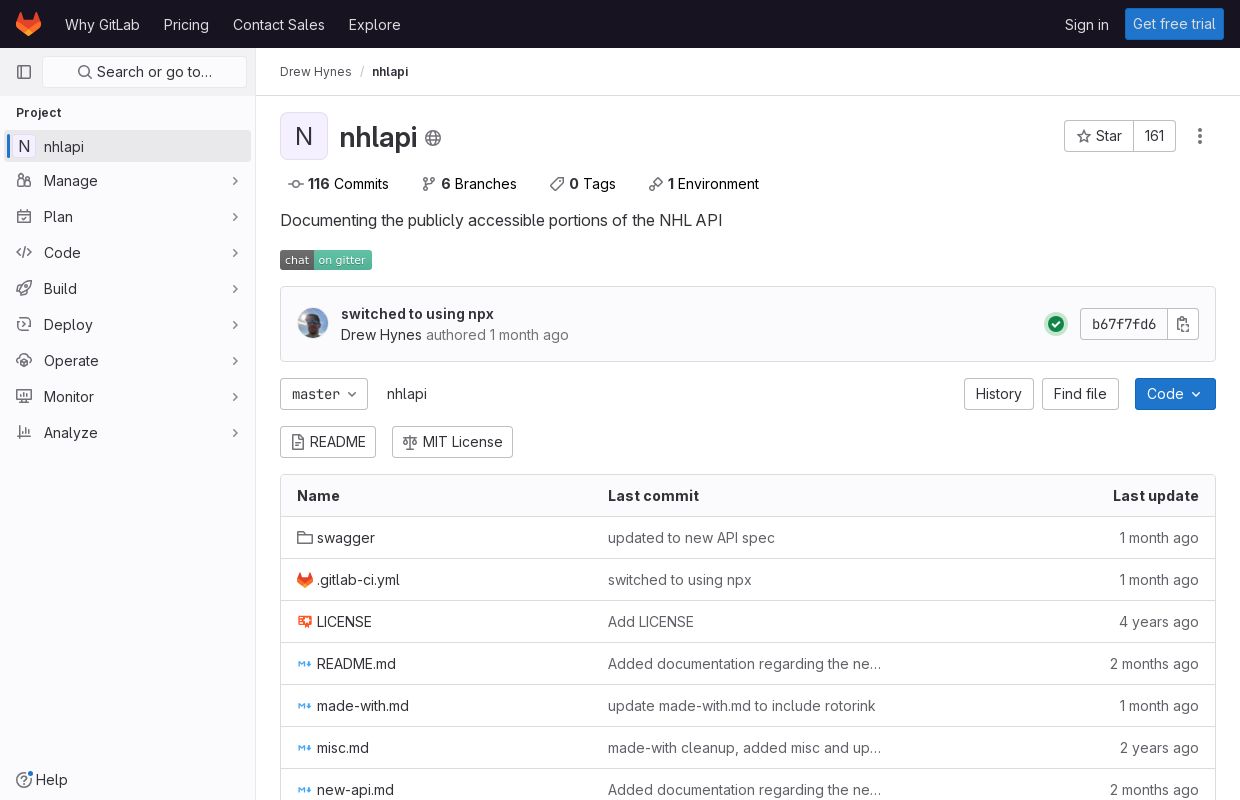Click the green pipeline passed status icon
The image size is (1240, 800).
coord(1056,324)
